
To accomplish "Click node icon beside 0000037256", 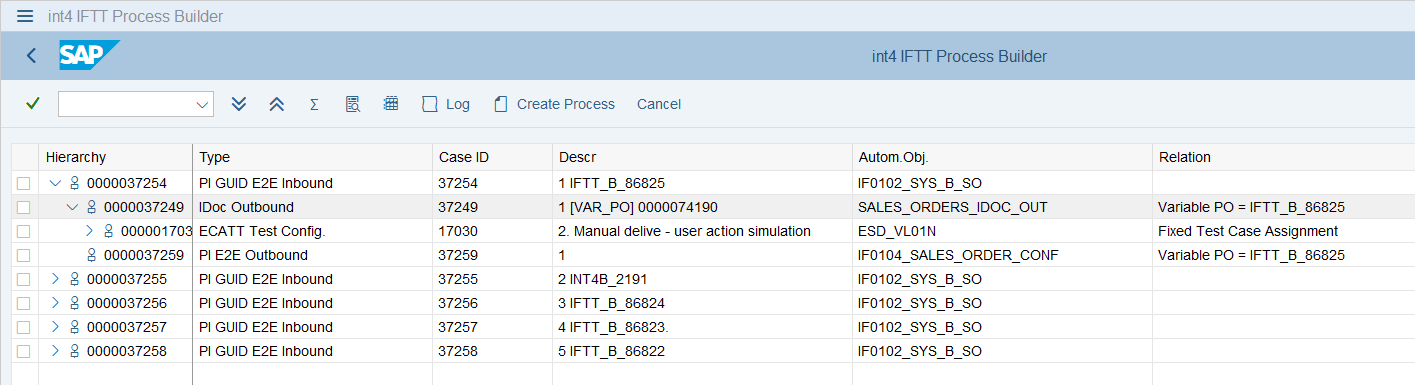I will coord(74,303).
